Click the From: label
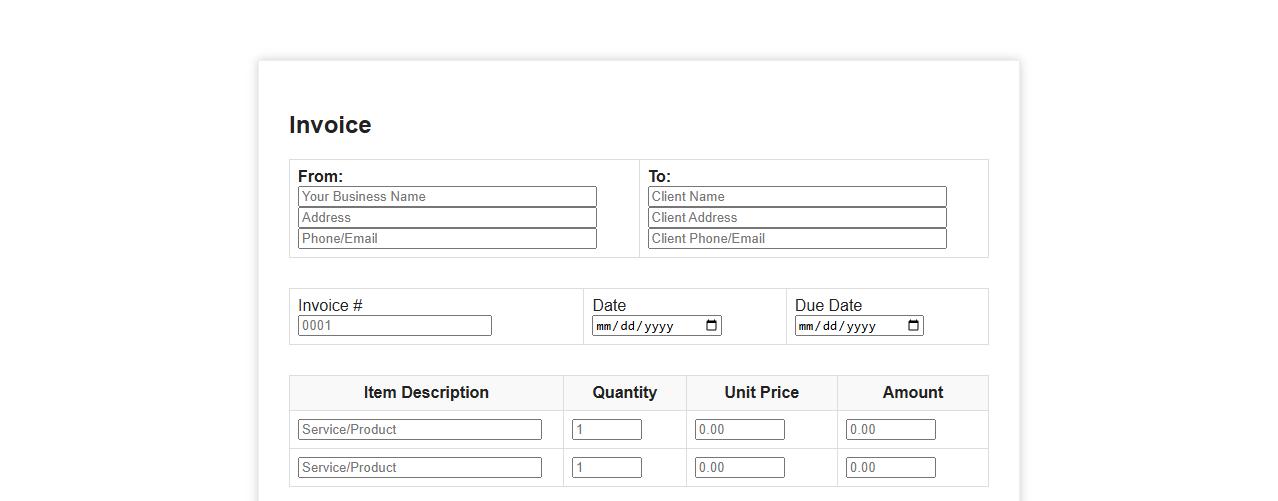 pyautogui.click(x=320, y=176)
